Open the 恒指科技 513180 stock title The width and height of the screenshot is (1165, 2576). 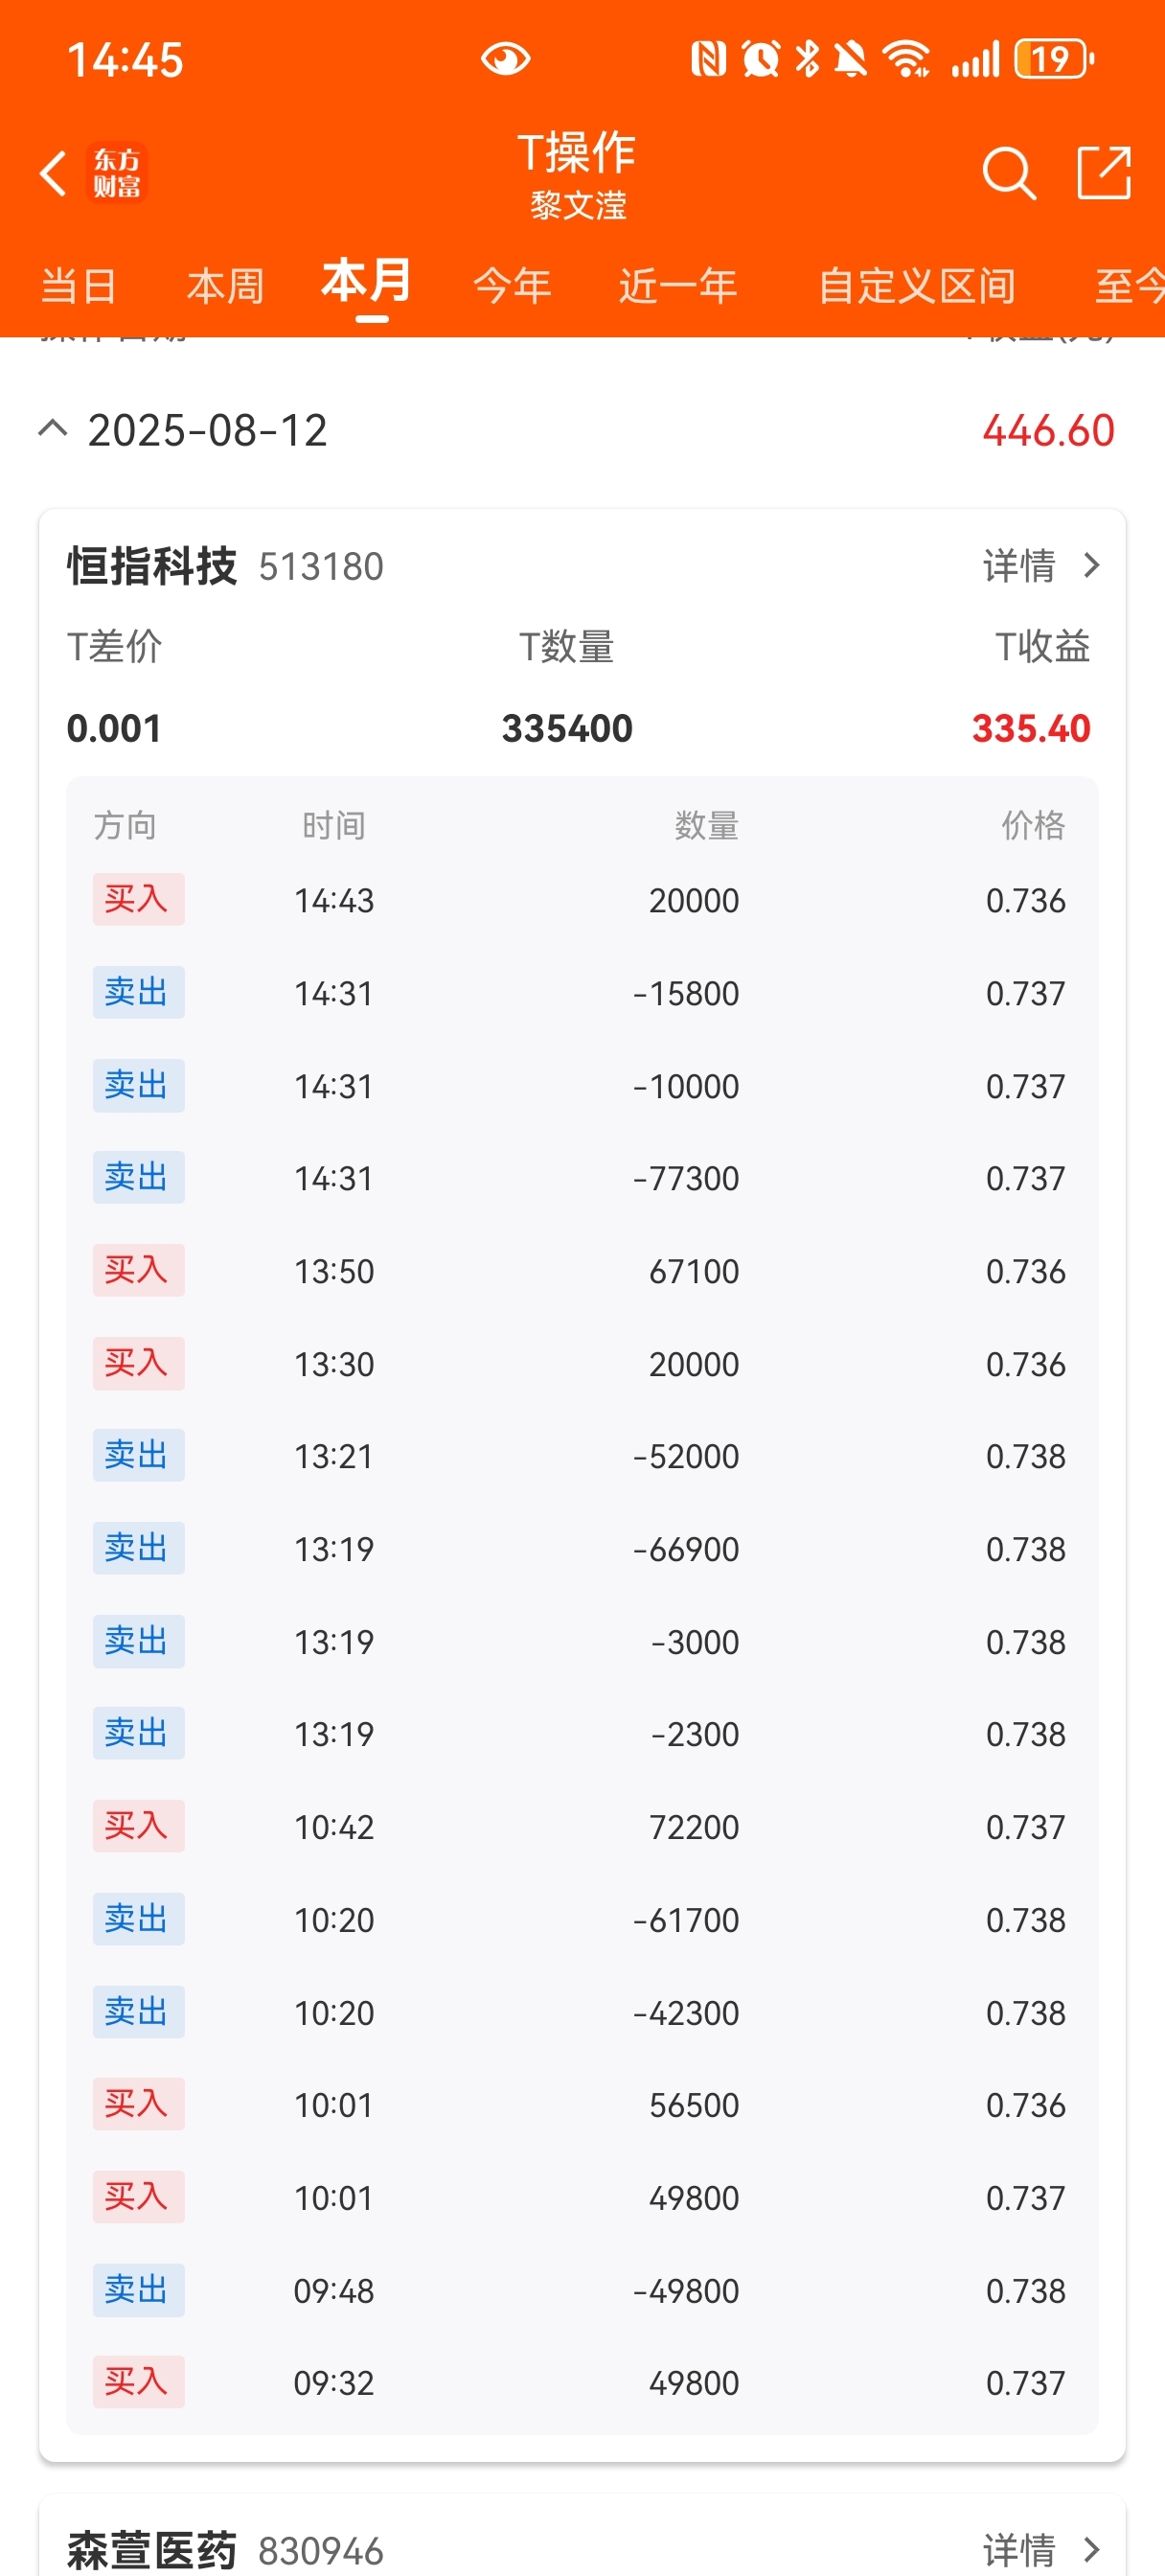225,566
